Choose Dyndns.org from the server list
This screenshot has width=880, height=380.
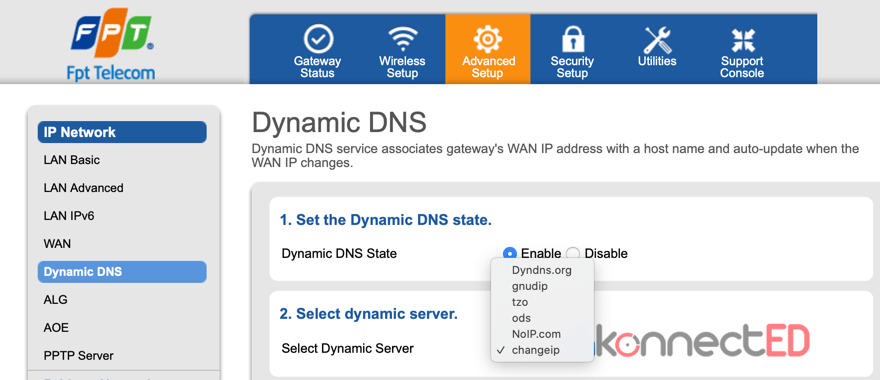tap(542, 270)
